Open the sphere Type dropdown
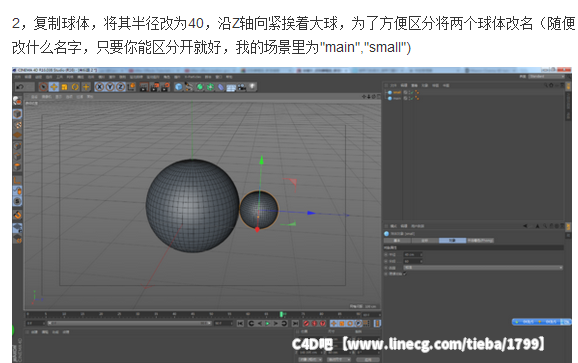 click(483, 268)
